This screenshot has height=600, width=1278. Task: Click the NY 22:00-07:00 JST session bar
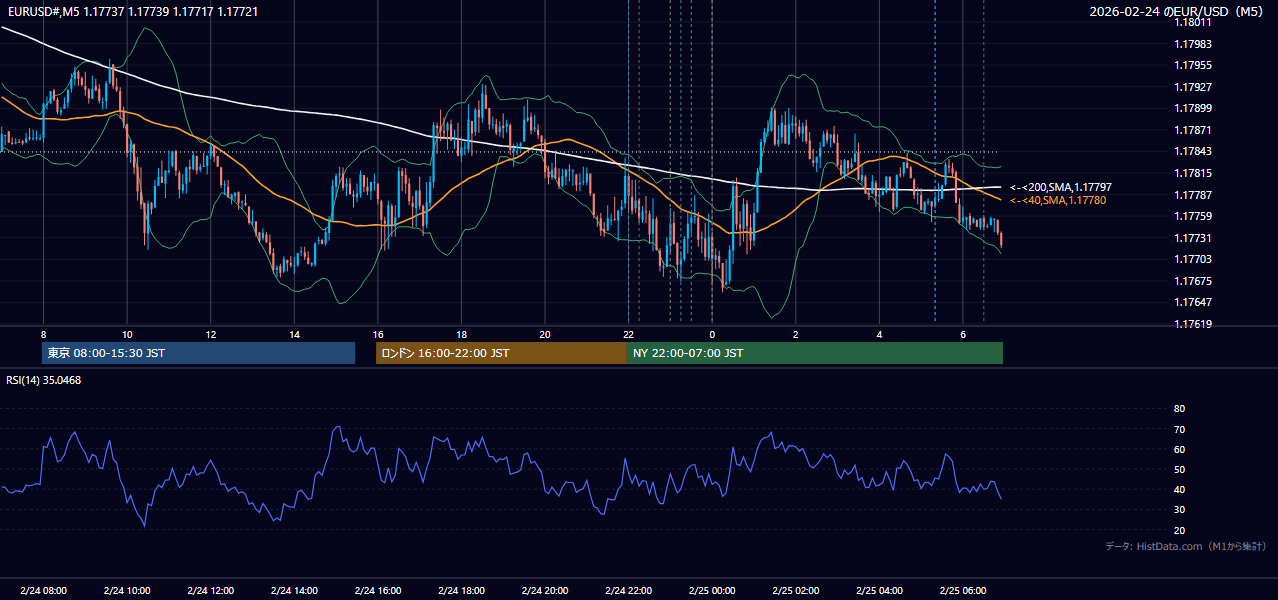tap(815, 353)
